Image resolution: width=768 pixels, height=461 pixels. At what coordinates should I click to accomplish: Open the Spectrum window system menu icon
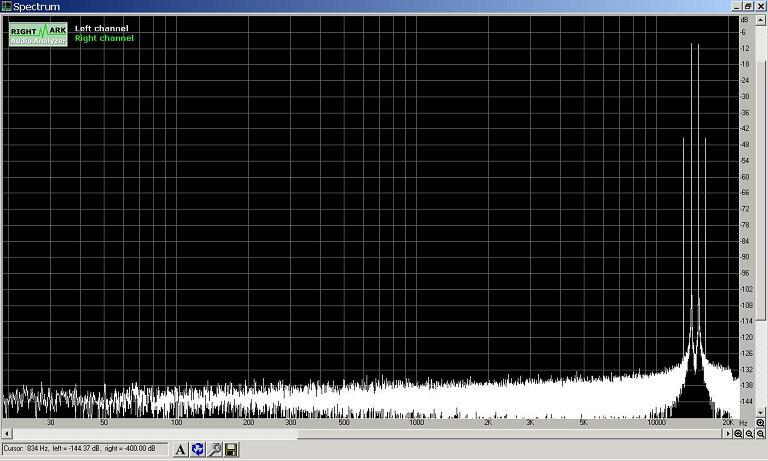point(7,6)
